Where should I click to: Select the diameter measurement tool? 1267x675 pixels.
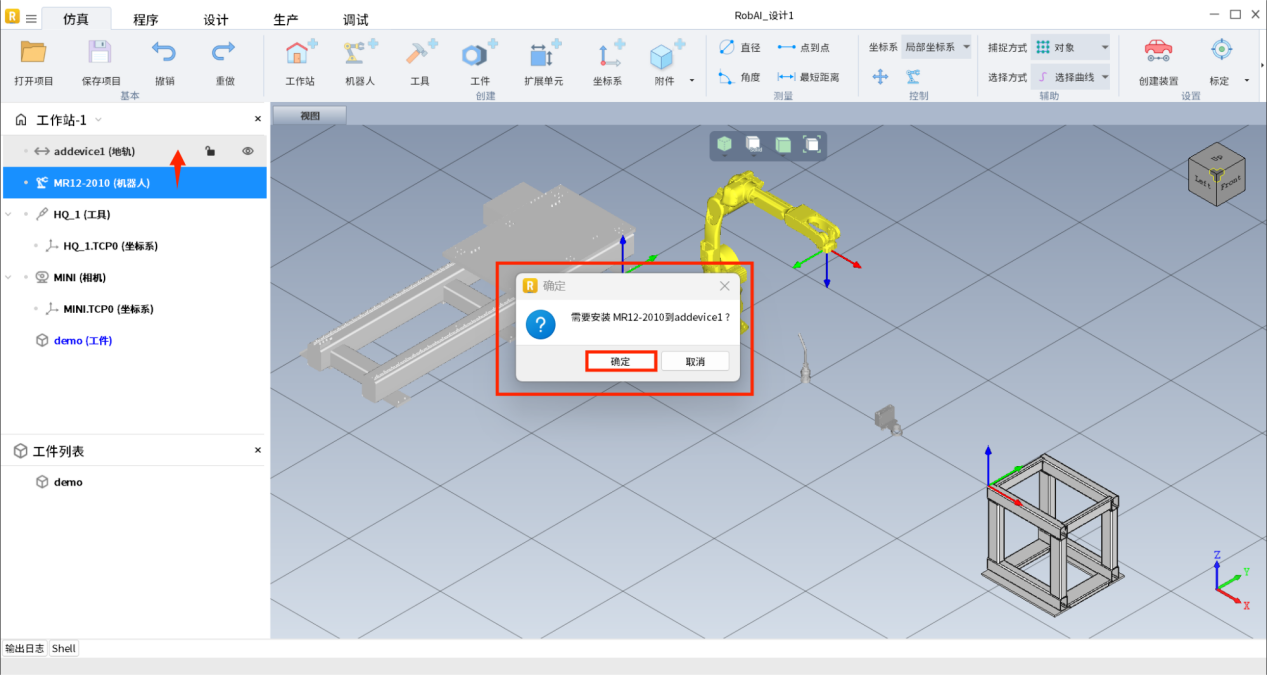(x=740, y=47)
